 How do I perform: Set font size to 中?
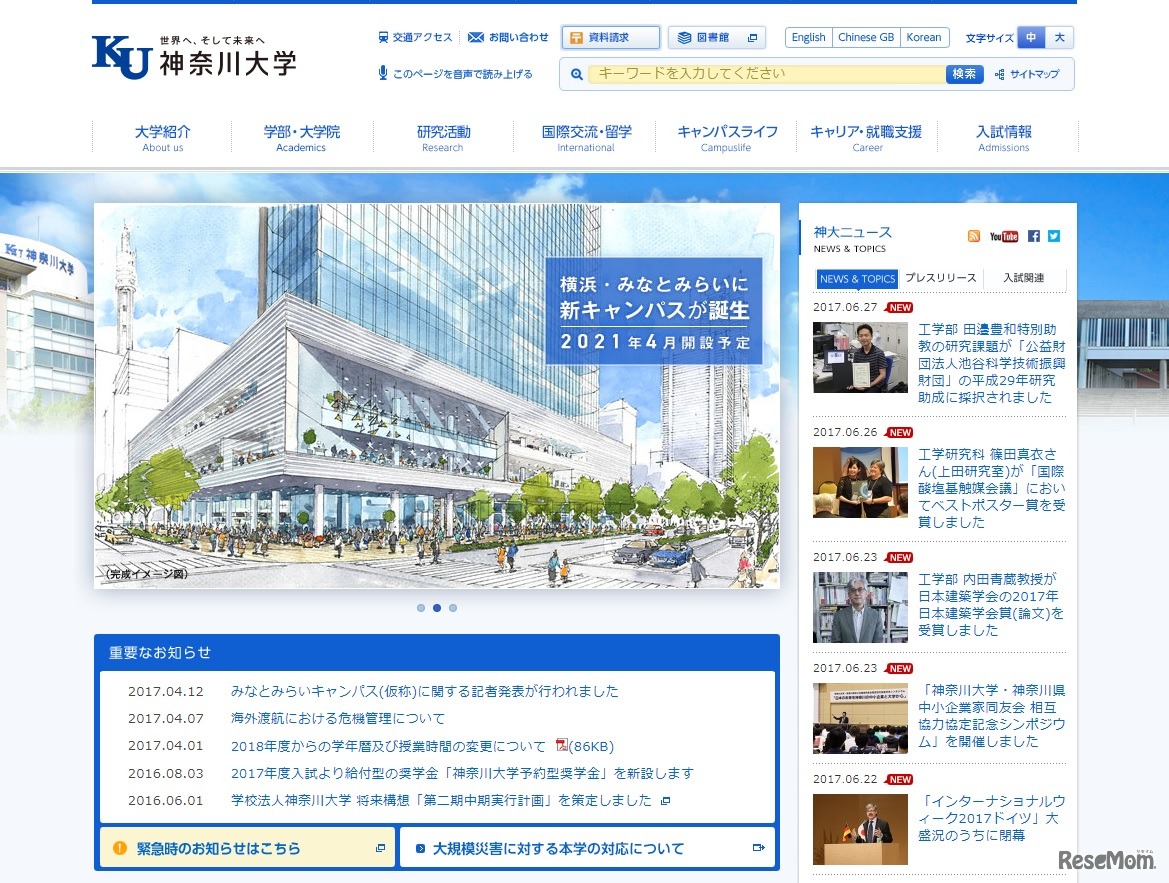pos(1031,38)
